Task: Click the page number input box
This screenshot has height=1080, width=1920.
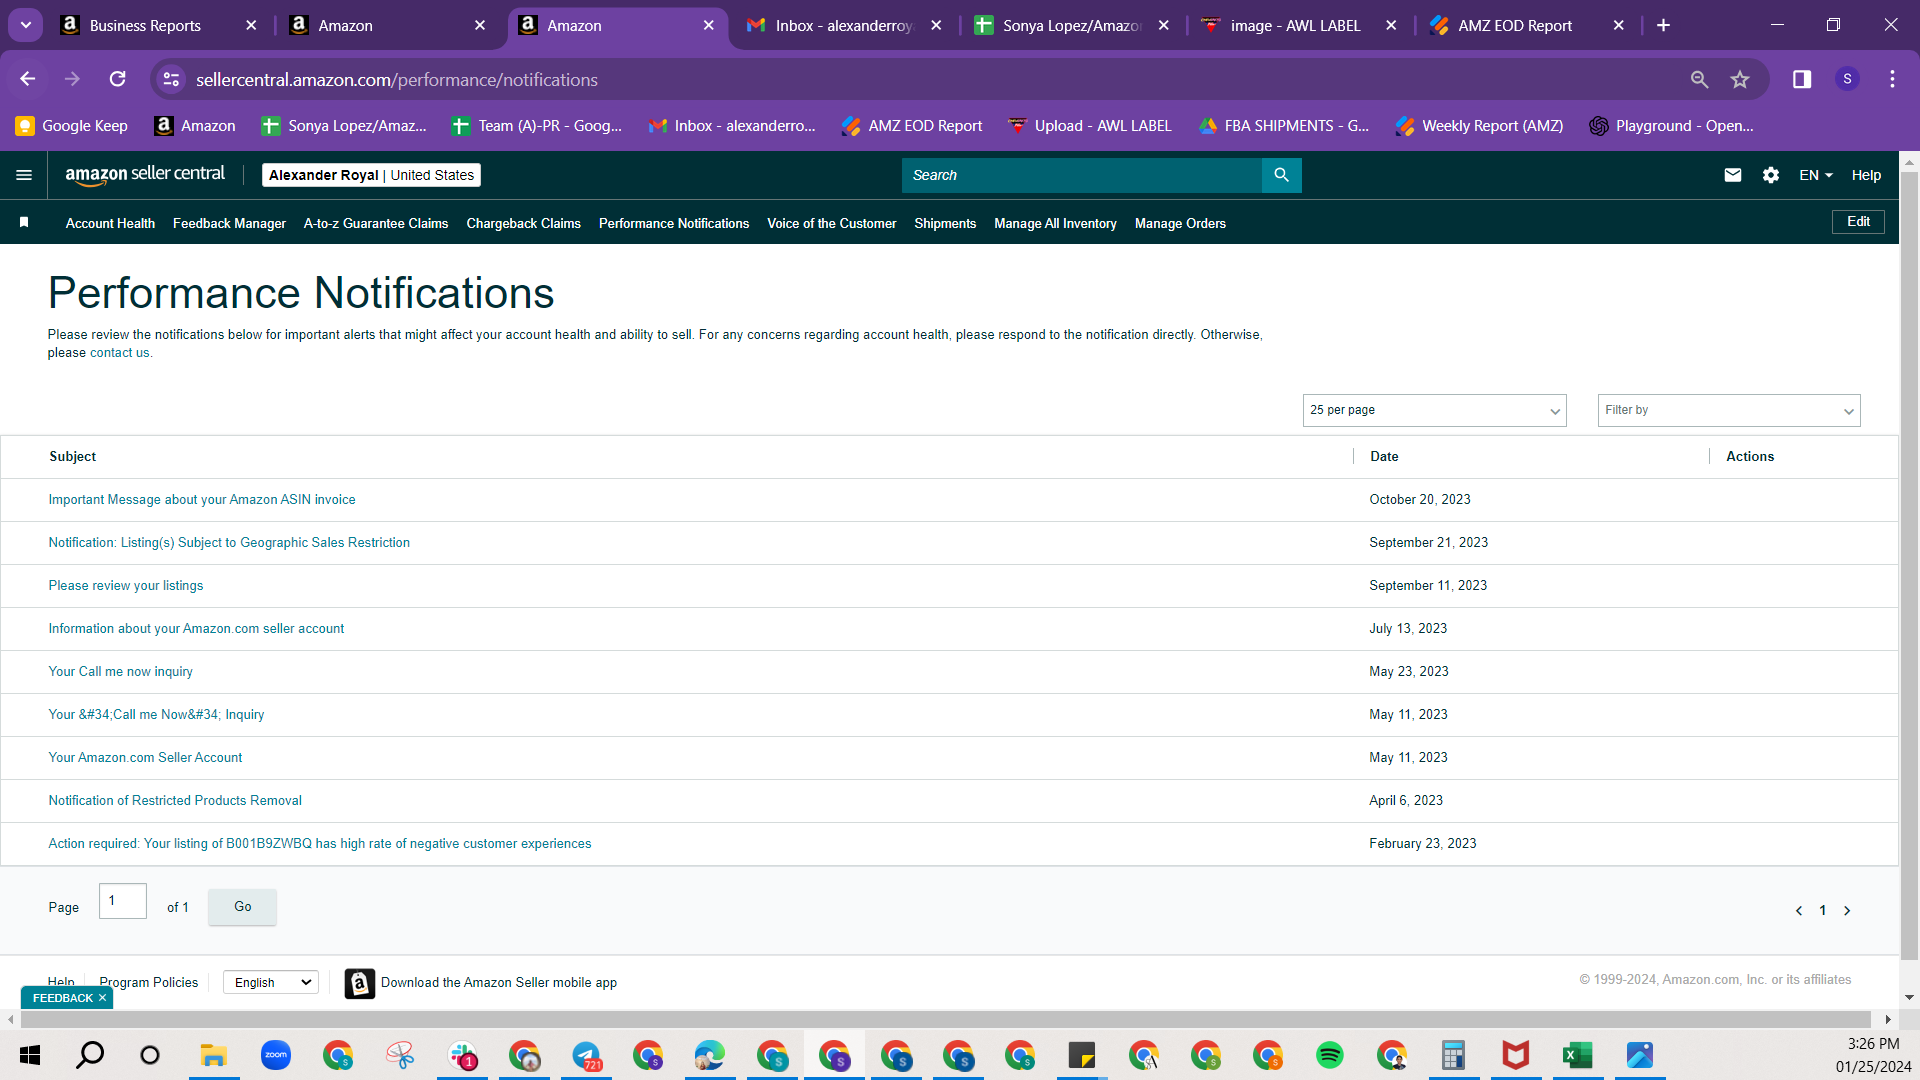Action: point(123,901)
